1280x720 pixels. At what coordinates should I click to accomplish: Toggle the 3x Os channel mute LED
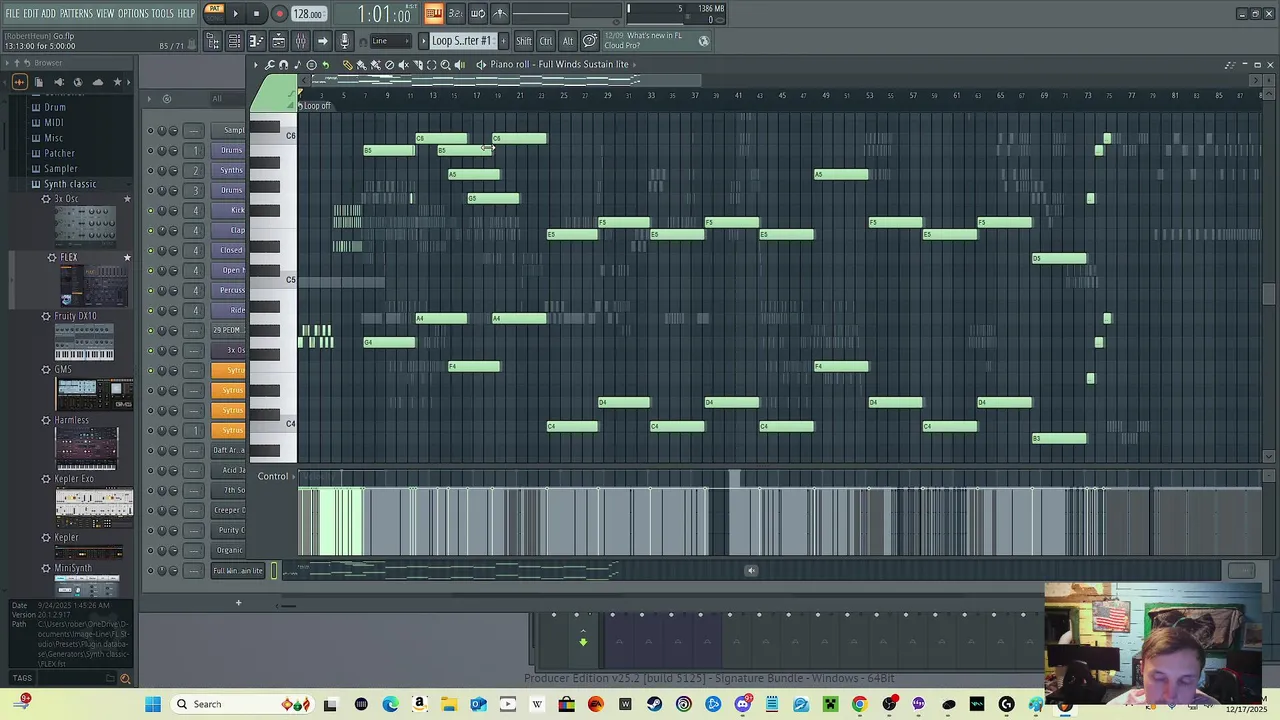point(150,350)
